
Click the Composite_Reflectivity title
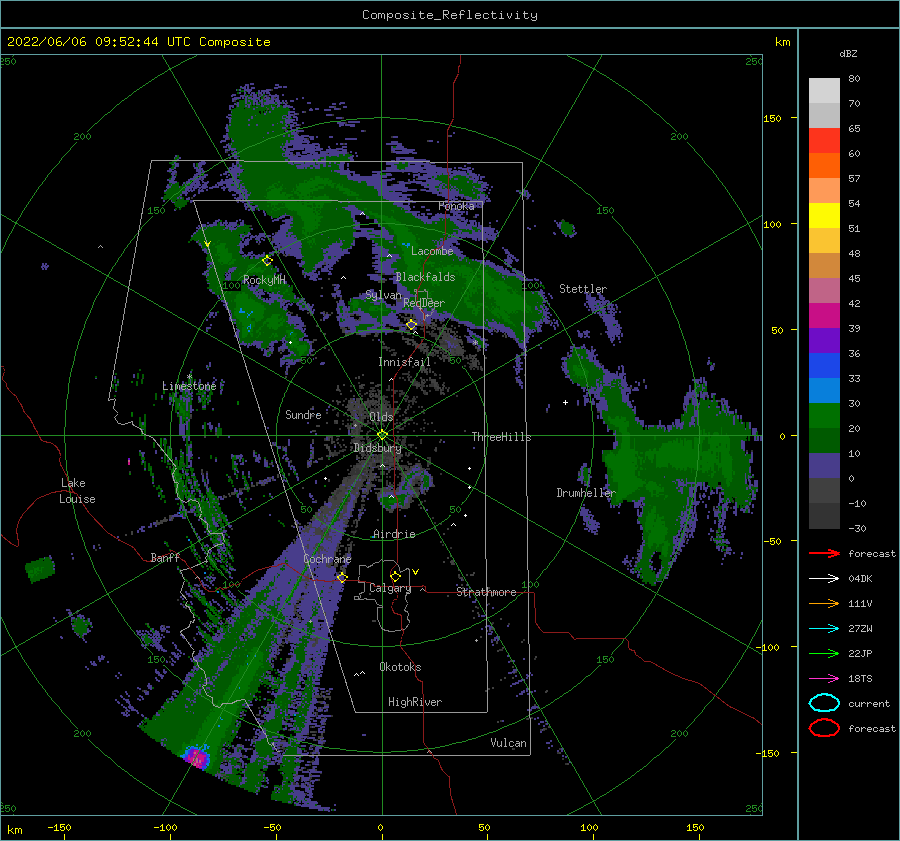pyautogui.click(x=450, y=15)
